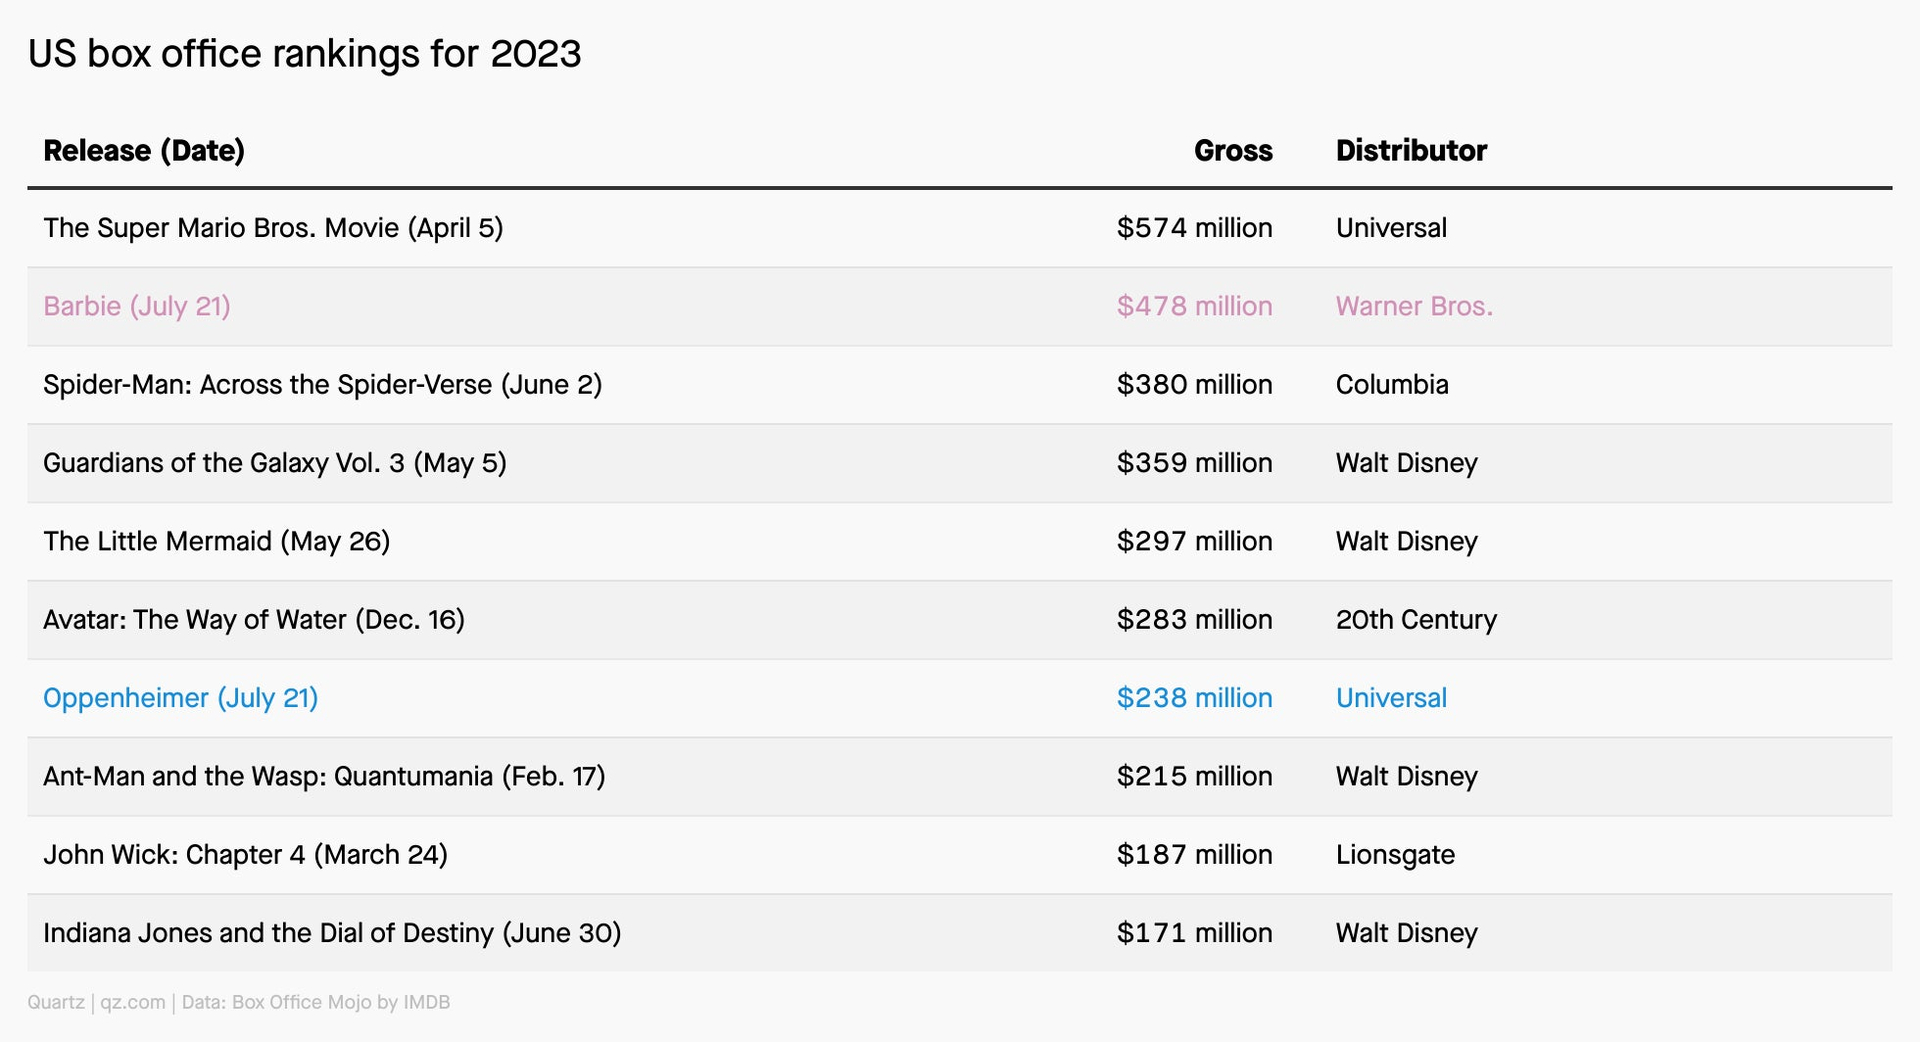
Task: Click 'The Little Mermaid (May 26)' entry
Action: point(217,541)
